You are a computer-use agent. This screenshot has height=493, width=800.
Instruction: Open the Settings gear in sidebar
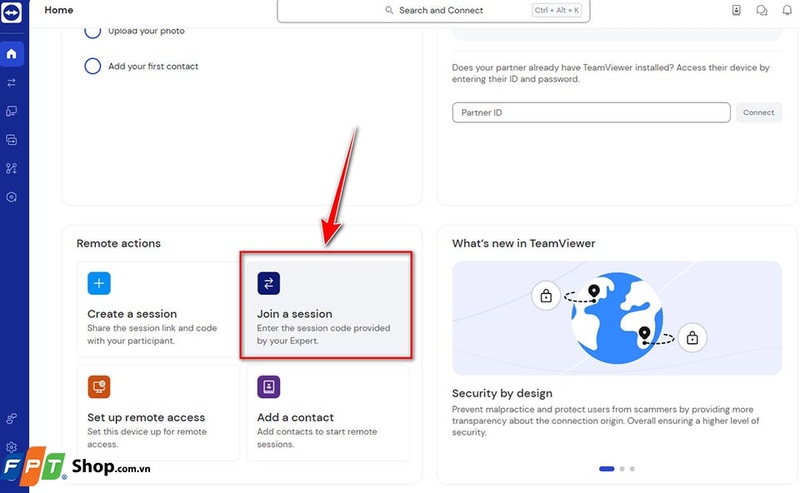(12, 447)
